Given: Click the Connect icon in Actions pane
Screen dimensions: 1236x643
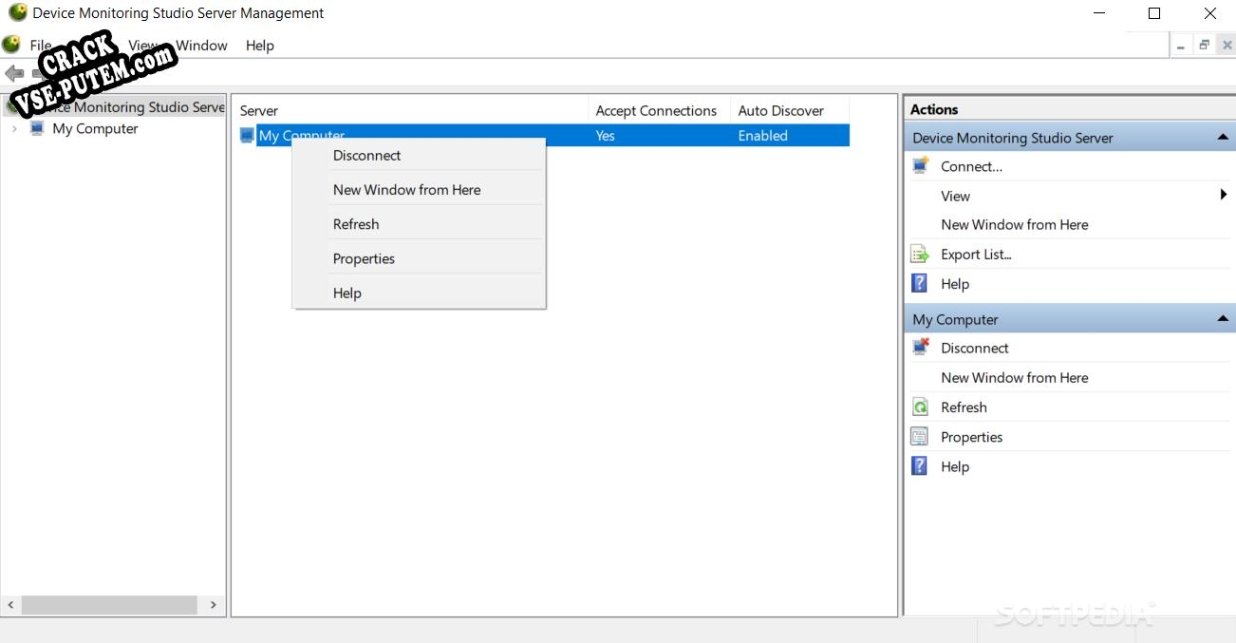Looking at the screenshot, I should pyautogui.click(x=920, y=167).
